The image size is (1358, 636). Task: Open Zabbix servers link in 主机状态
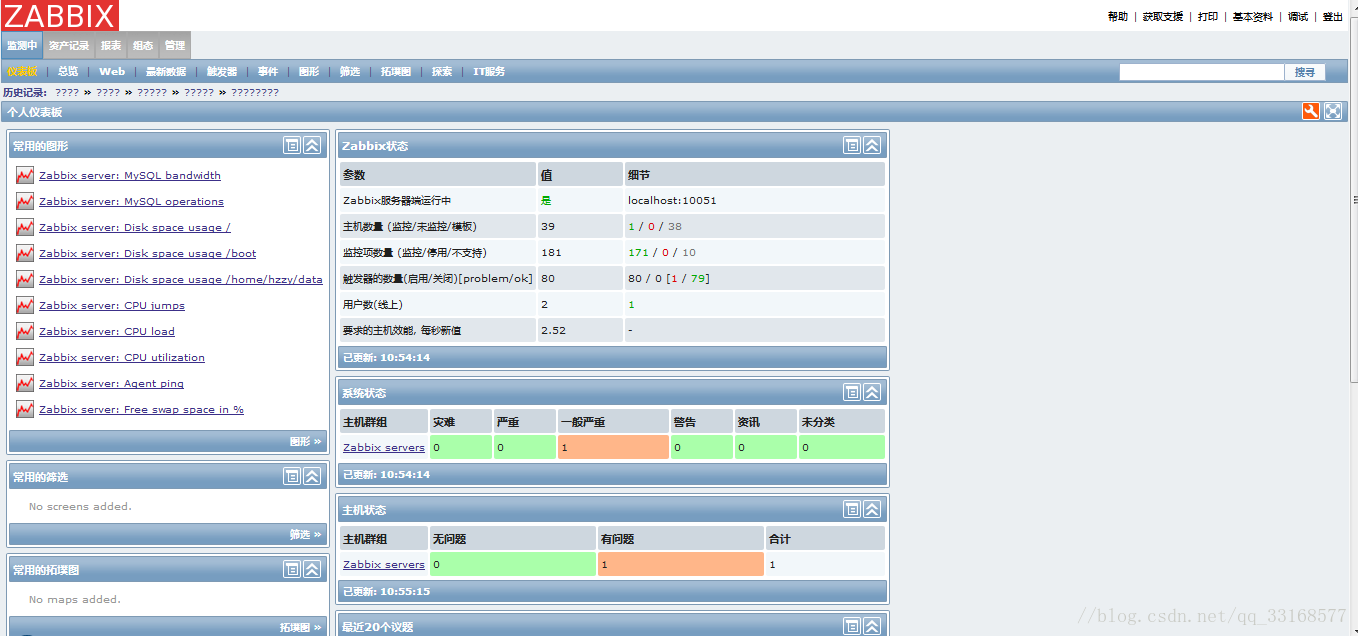[384, 564]
